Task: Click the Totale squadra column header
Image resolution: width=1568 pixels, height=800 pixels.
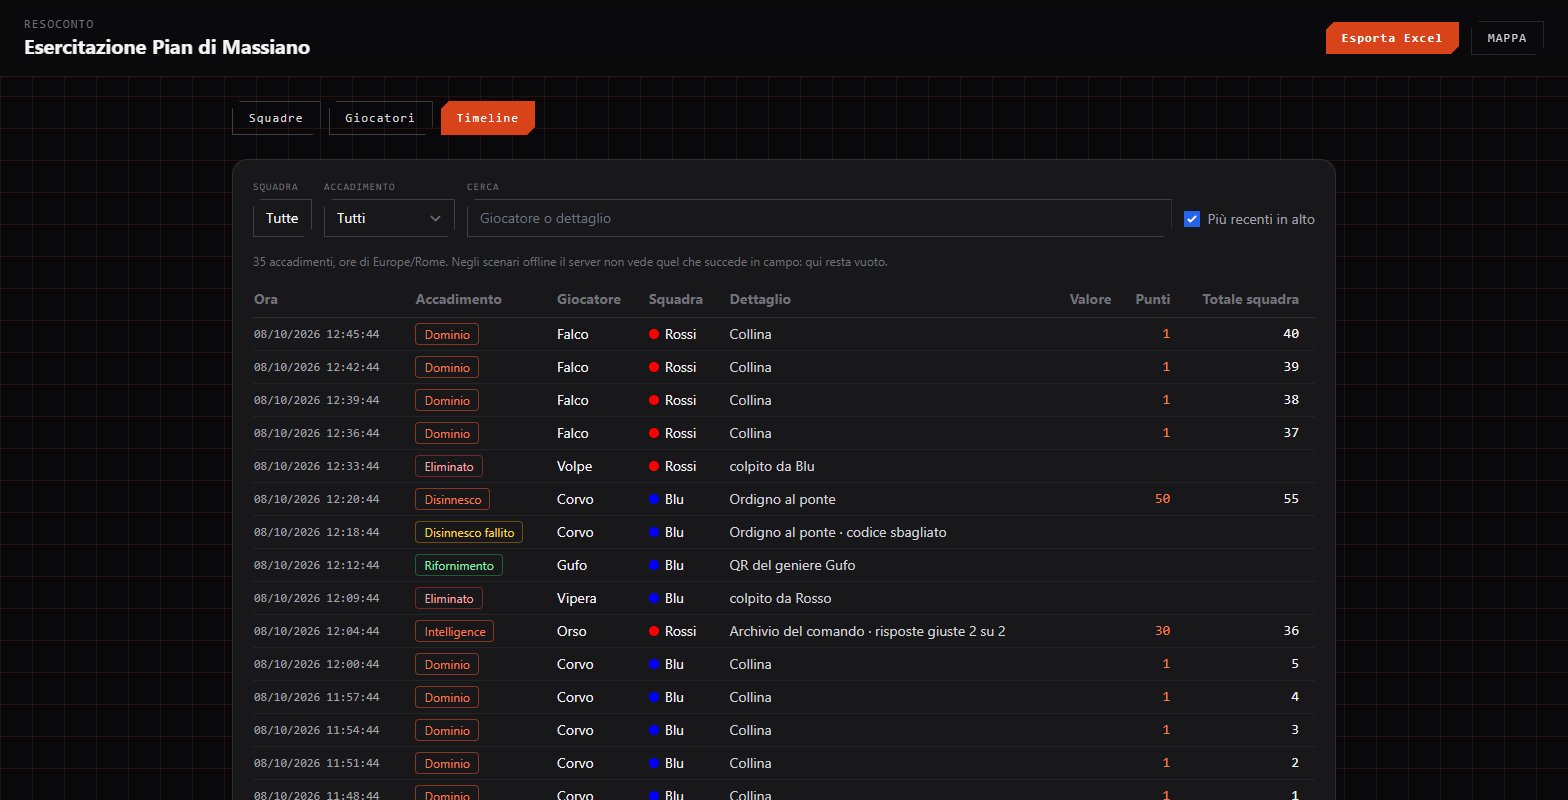Action: (1251, 299)
